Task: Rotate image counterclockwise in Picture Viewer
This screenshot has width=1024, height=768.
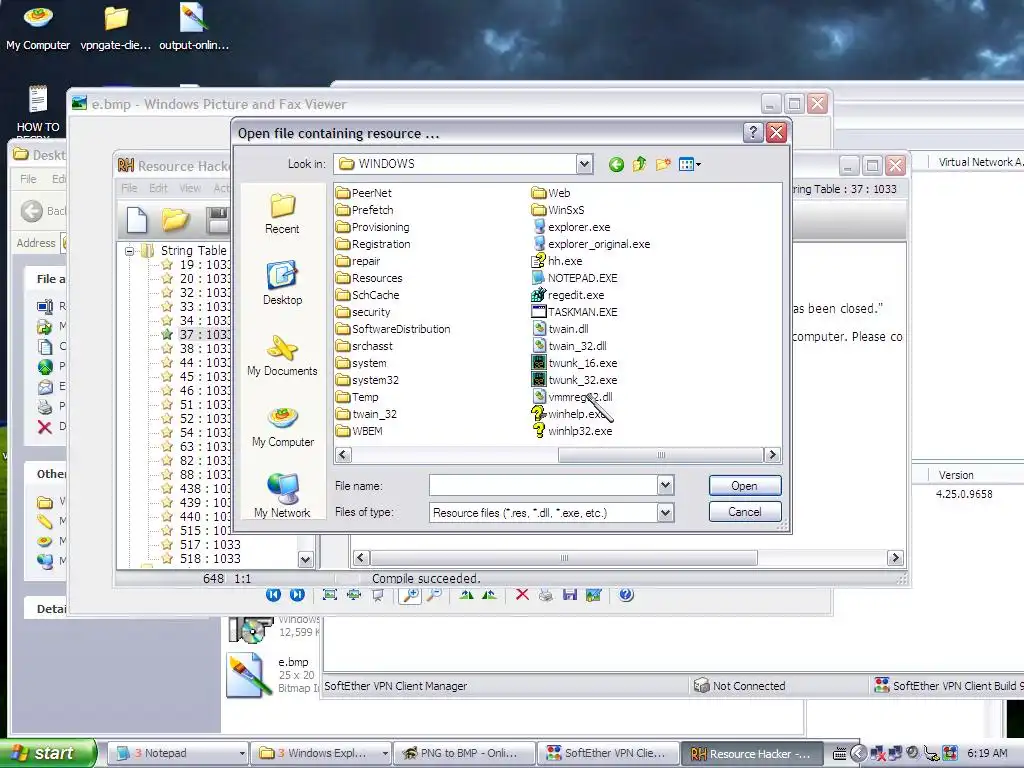Action: point(489,594)
